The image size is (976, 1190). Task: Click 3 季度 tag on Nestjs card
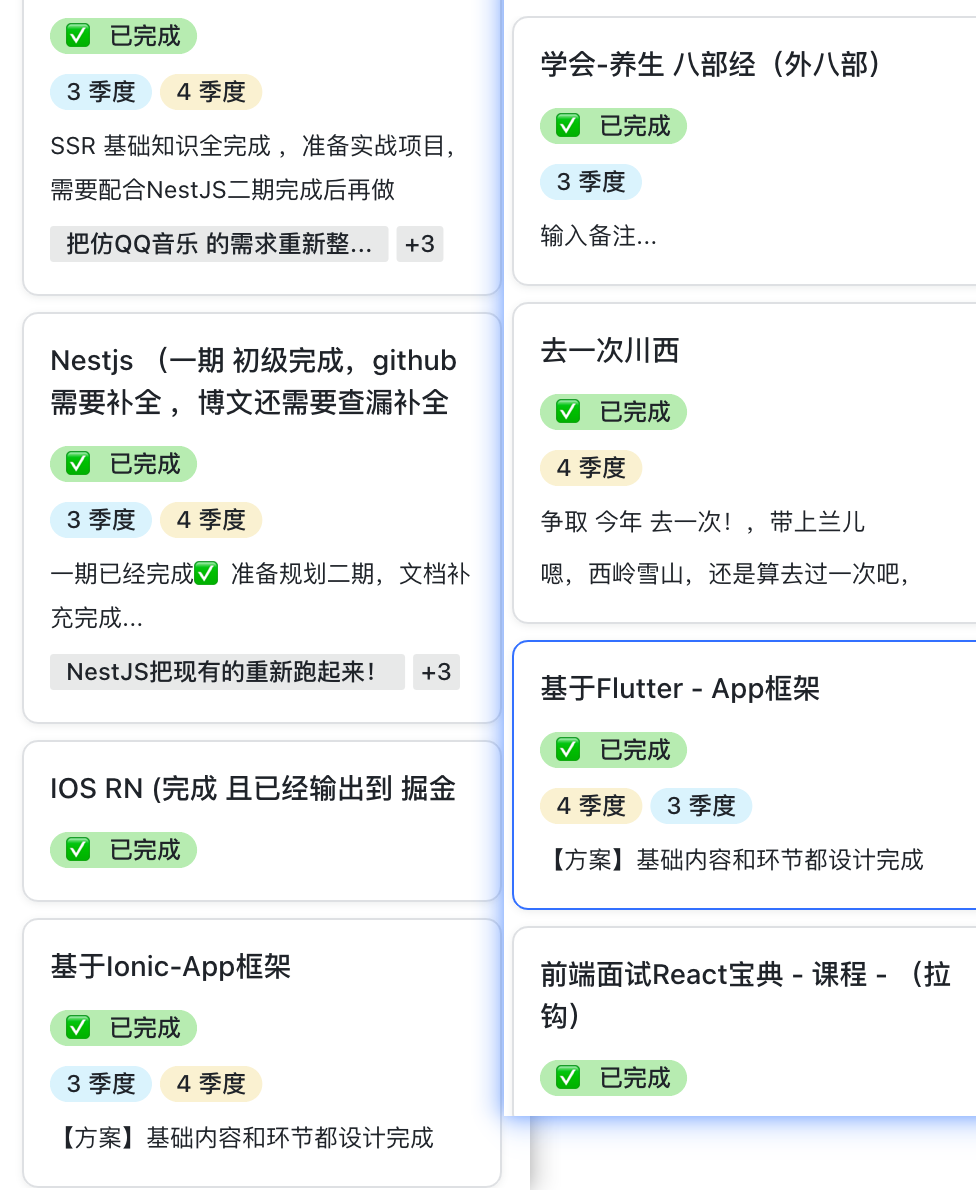[101, 520]
